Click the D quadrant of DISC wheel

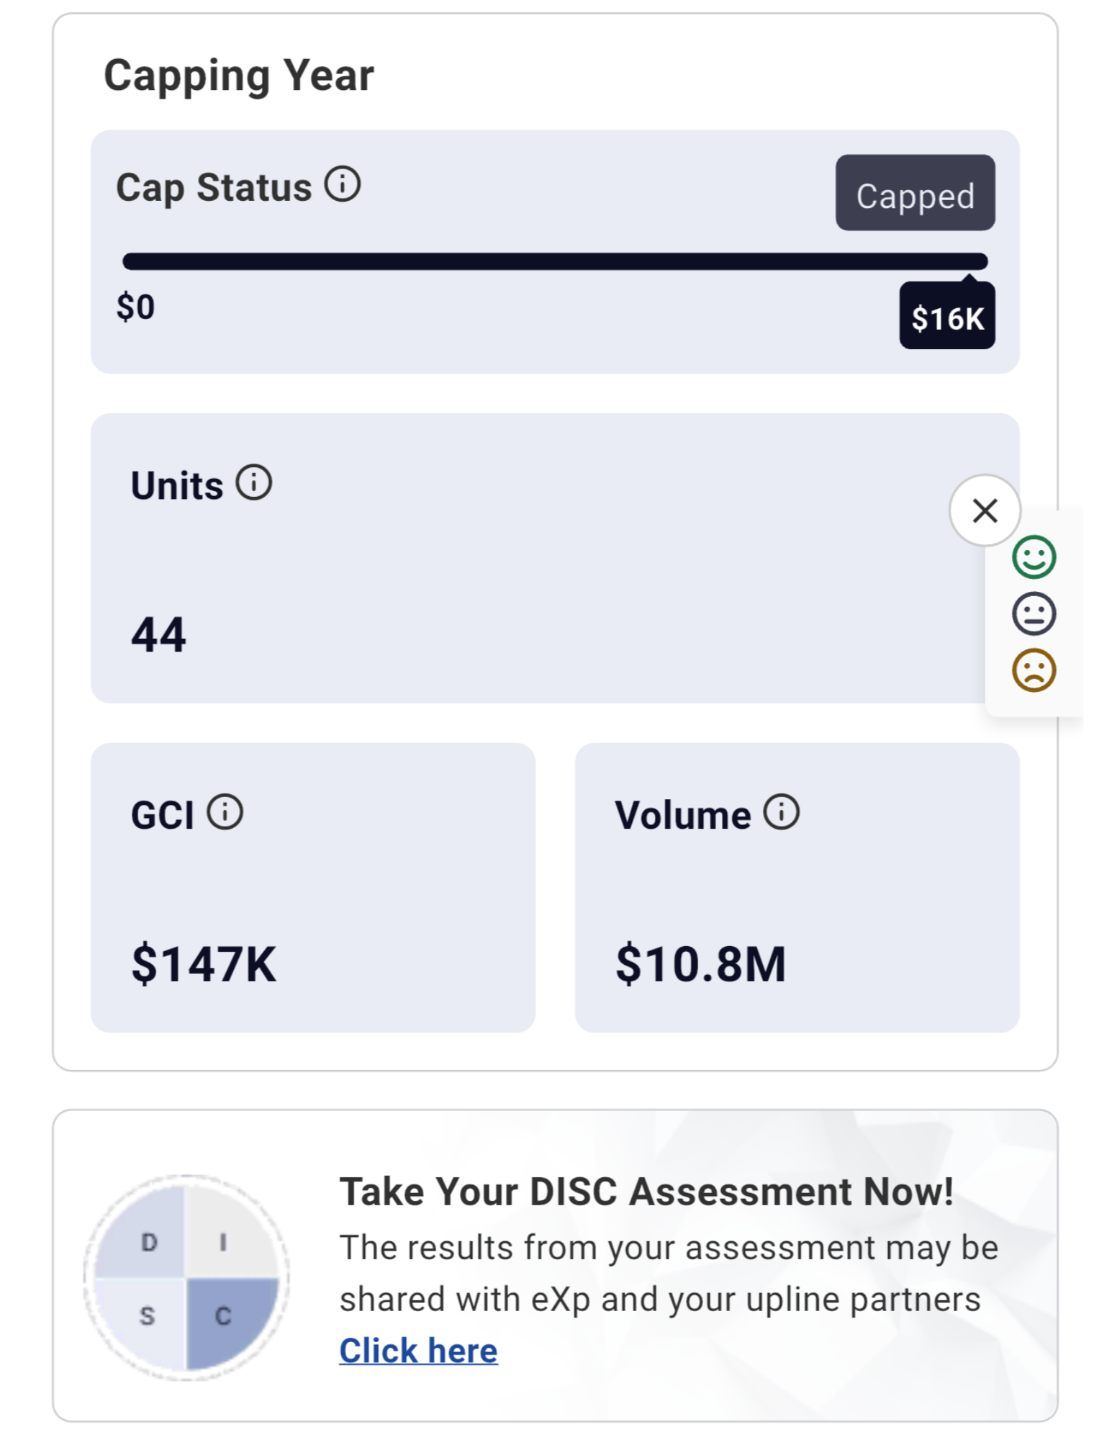[x=147, y=1241]
